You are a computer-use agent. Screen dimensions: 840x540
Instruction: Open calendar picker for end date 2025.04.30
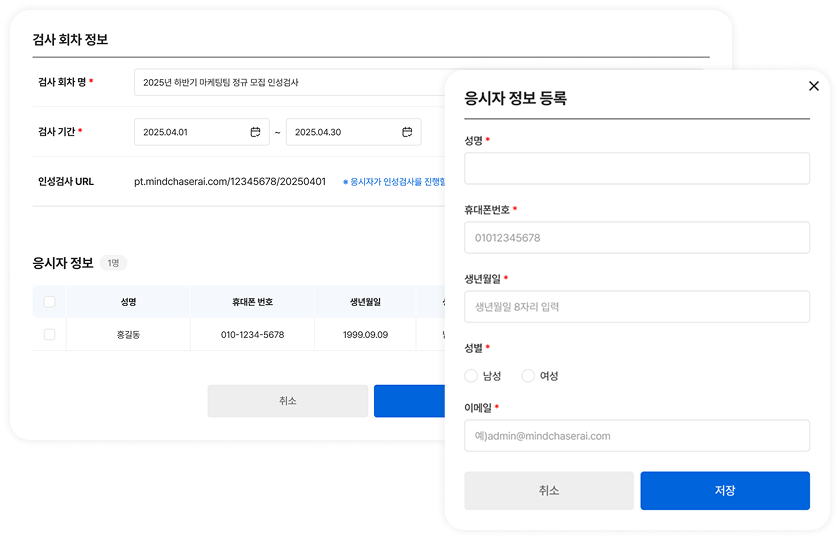tap(407, 132)
